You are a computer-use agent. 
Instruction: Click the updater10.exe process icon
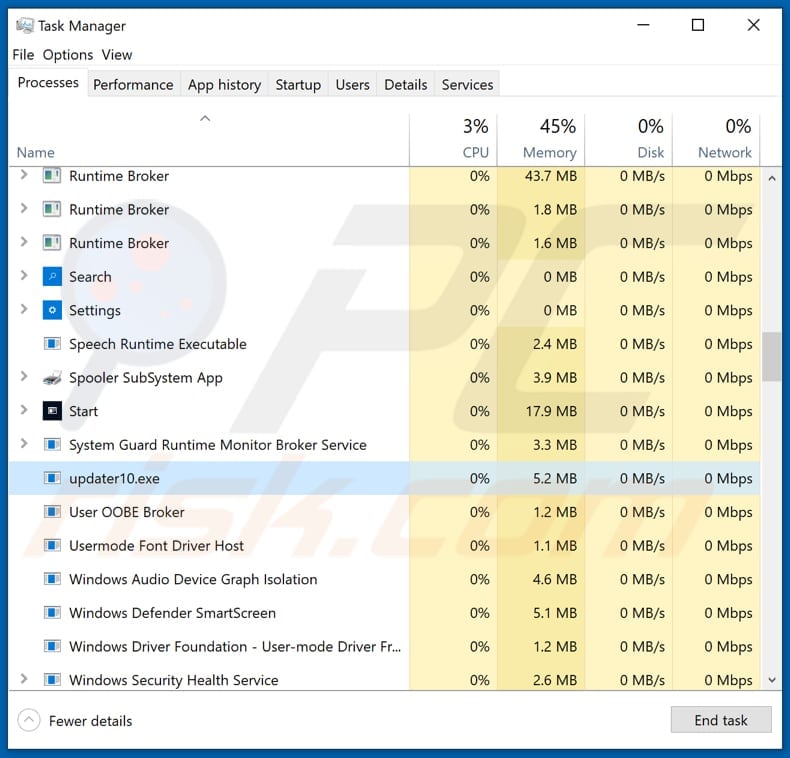pos(52,479)
